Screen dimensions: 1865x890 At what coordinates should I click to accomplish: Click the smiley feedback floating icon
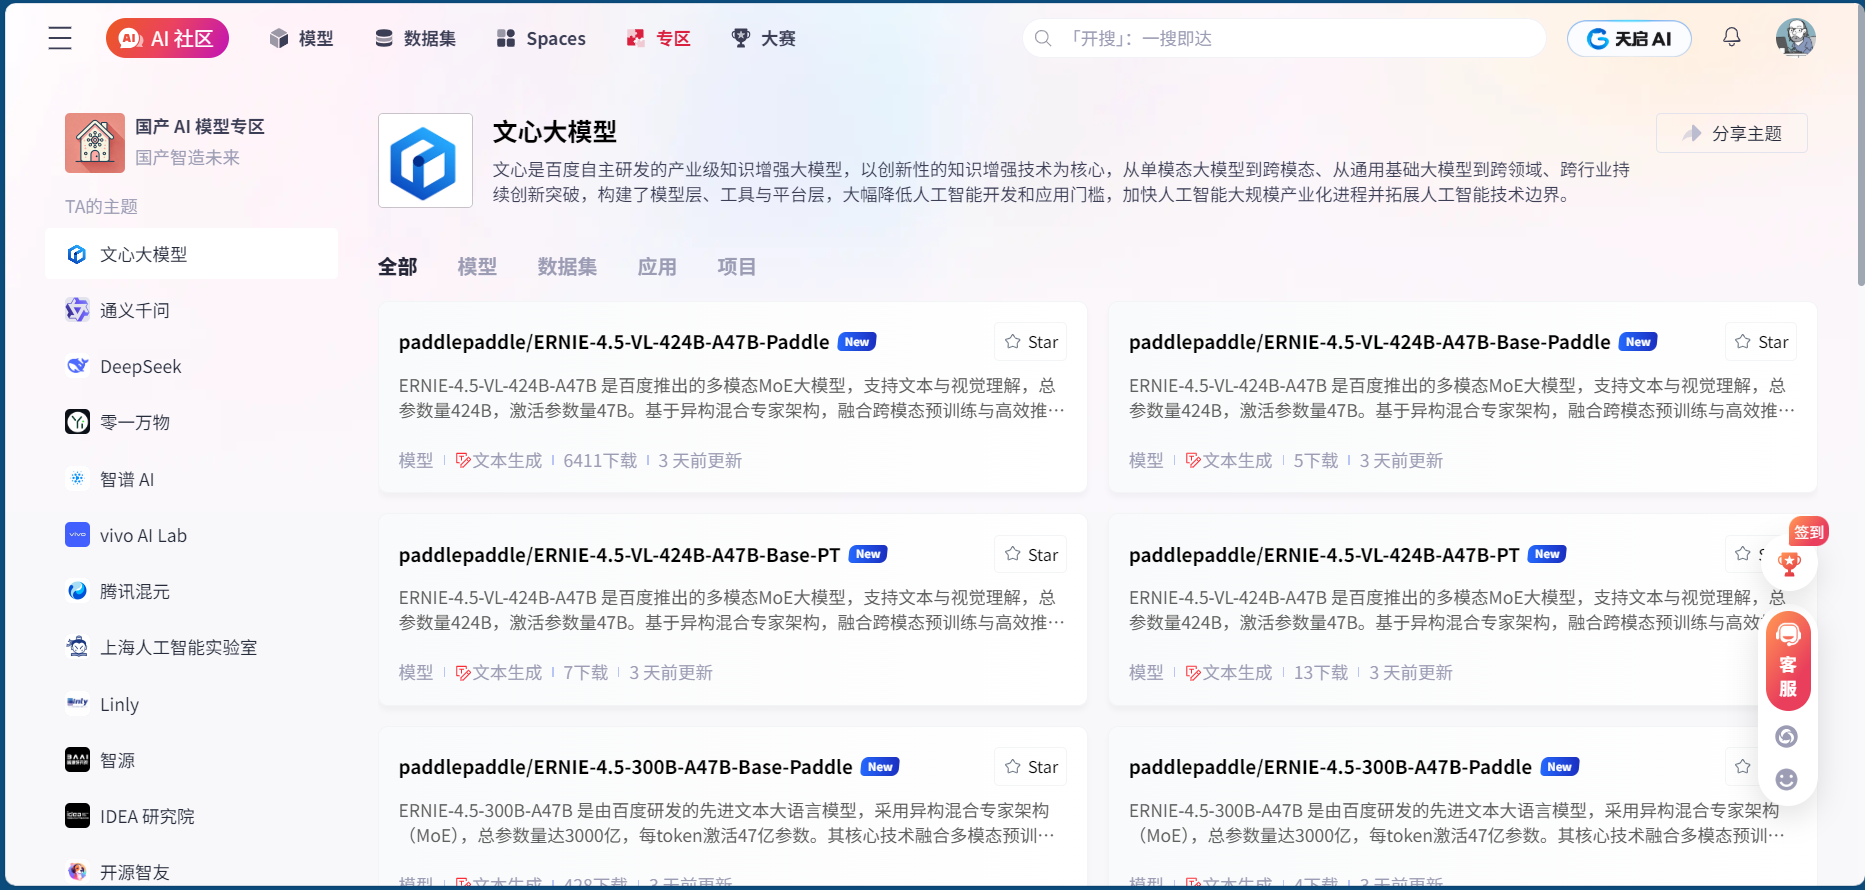[1786, 779]
